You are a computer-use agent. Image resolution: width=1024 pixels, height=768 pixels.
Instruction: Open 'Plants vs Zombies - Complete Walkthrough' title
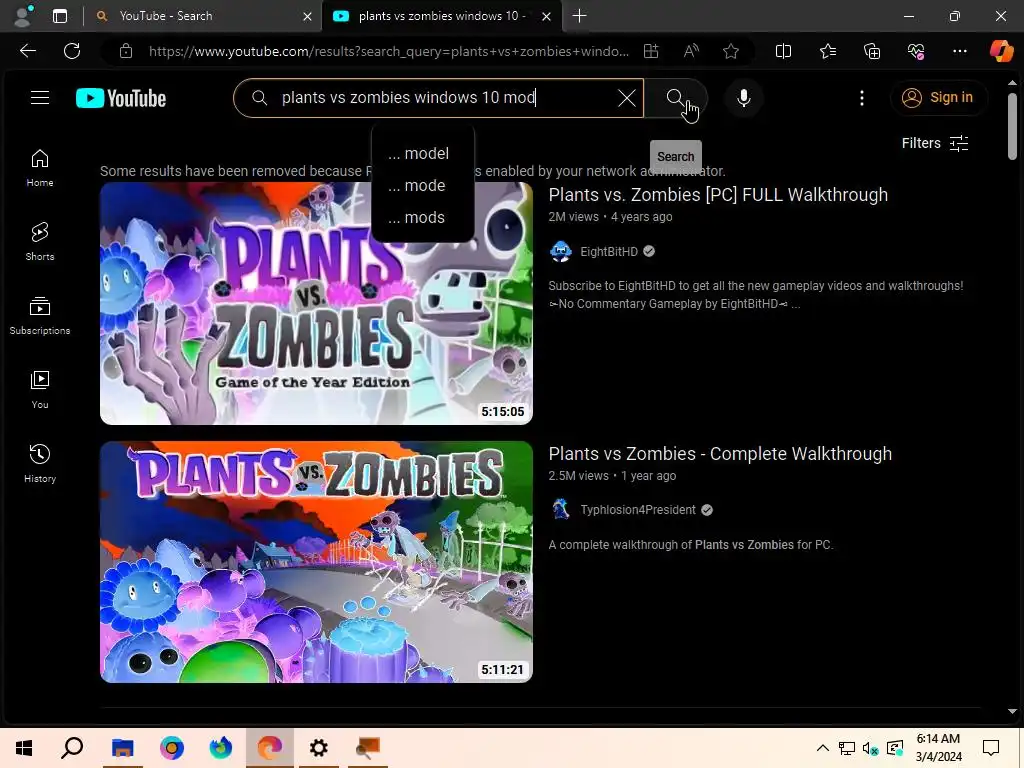pyautogui.click(x=720, y=454)
